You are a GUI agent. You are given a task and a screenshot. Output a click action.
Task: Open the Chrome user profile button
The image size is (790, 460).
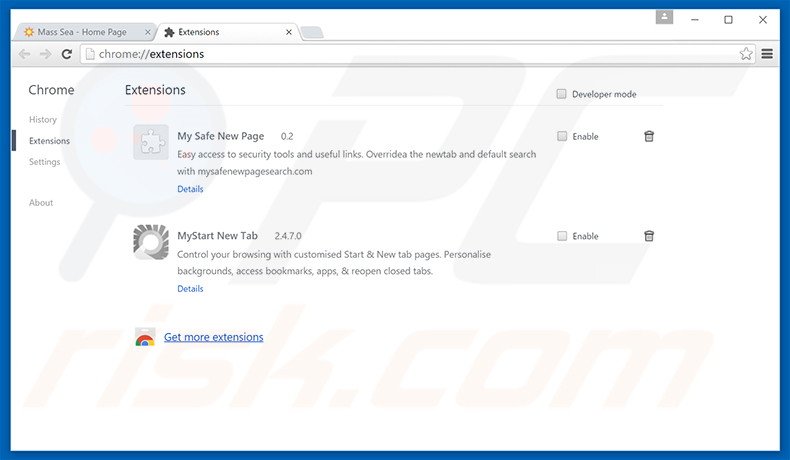tap(664, 17)
